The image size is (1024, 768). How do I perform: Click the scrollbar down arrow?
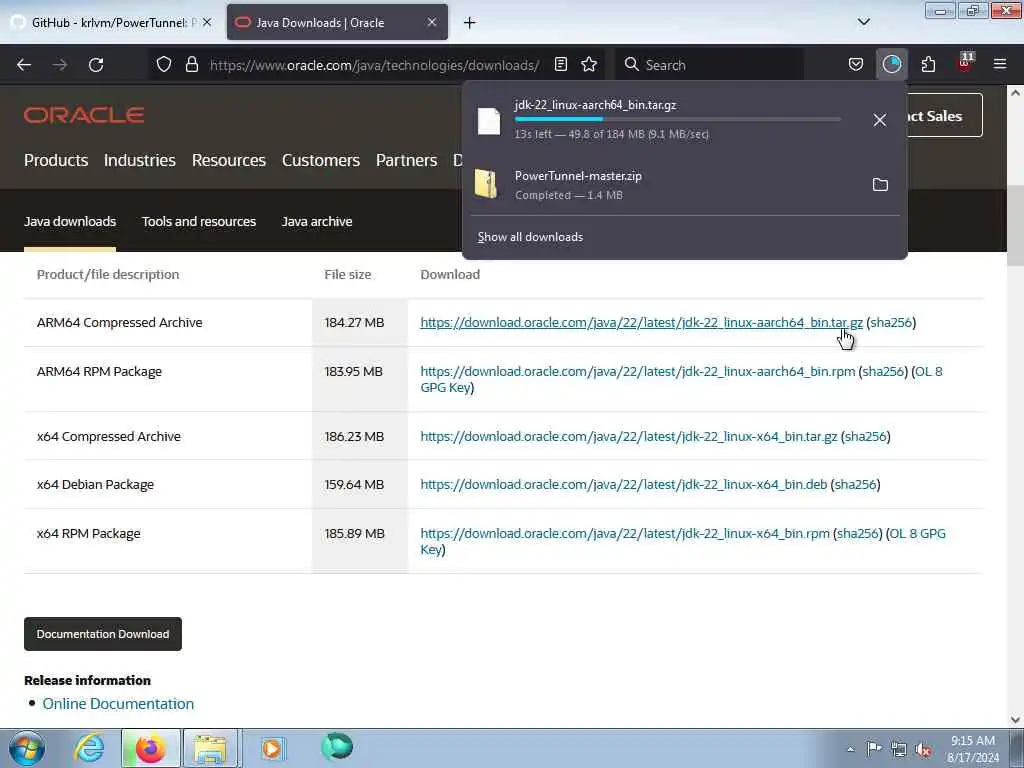(1015, 720)
